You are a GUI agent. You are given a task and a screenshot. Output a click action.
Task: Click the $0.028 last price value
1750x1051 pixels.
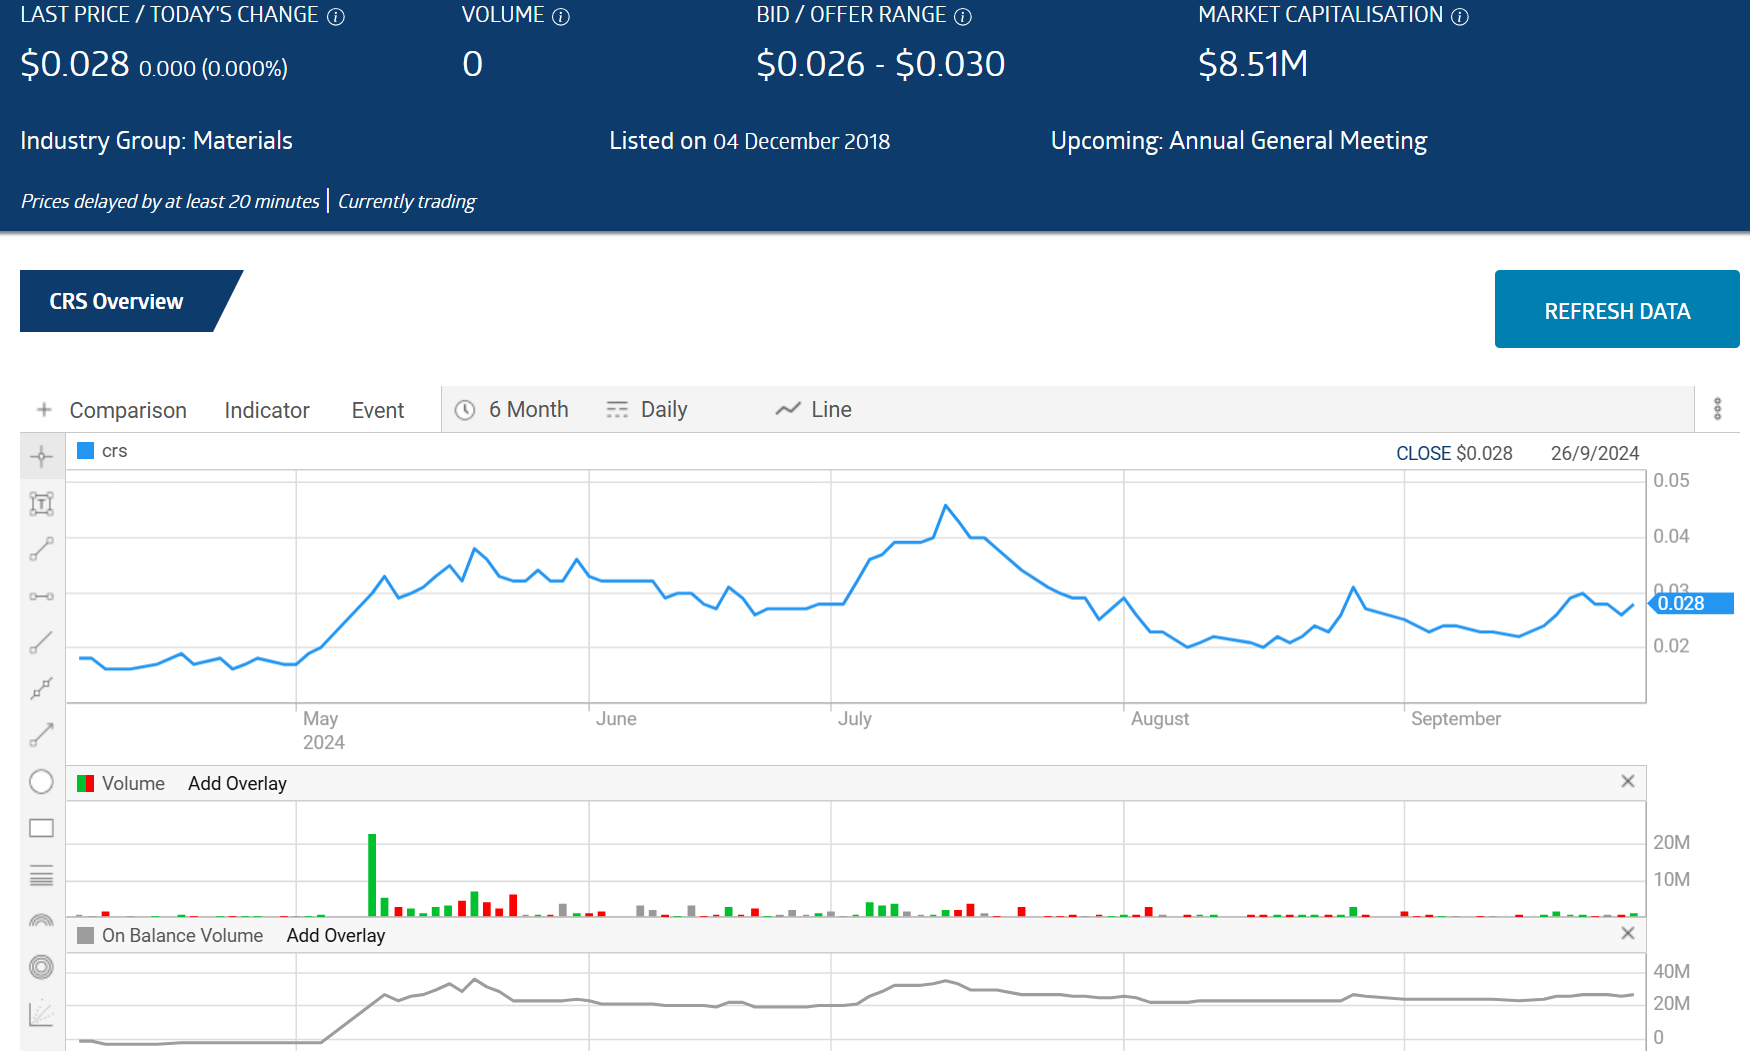[75, 64]
